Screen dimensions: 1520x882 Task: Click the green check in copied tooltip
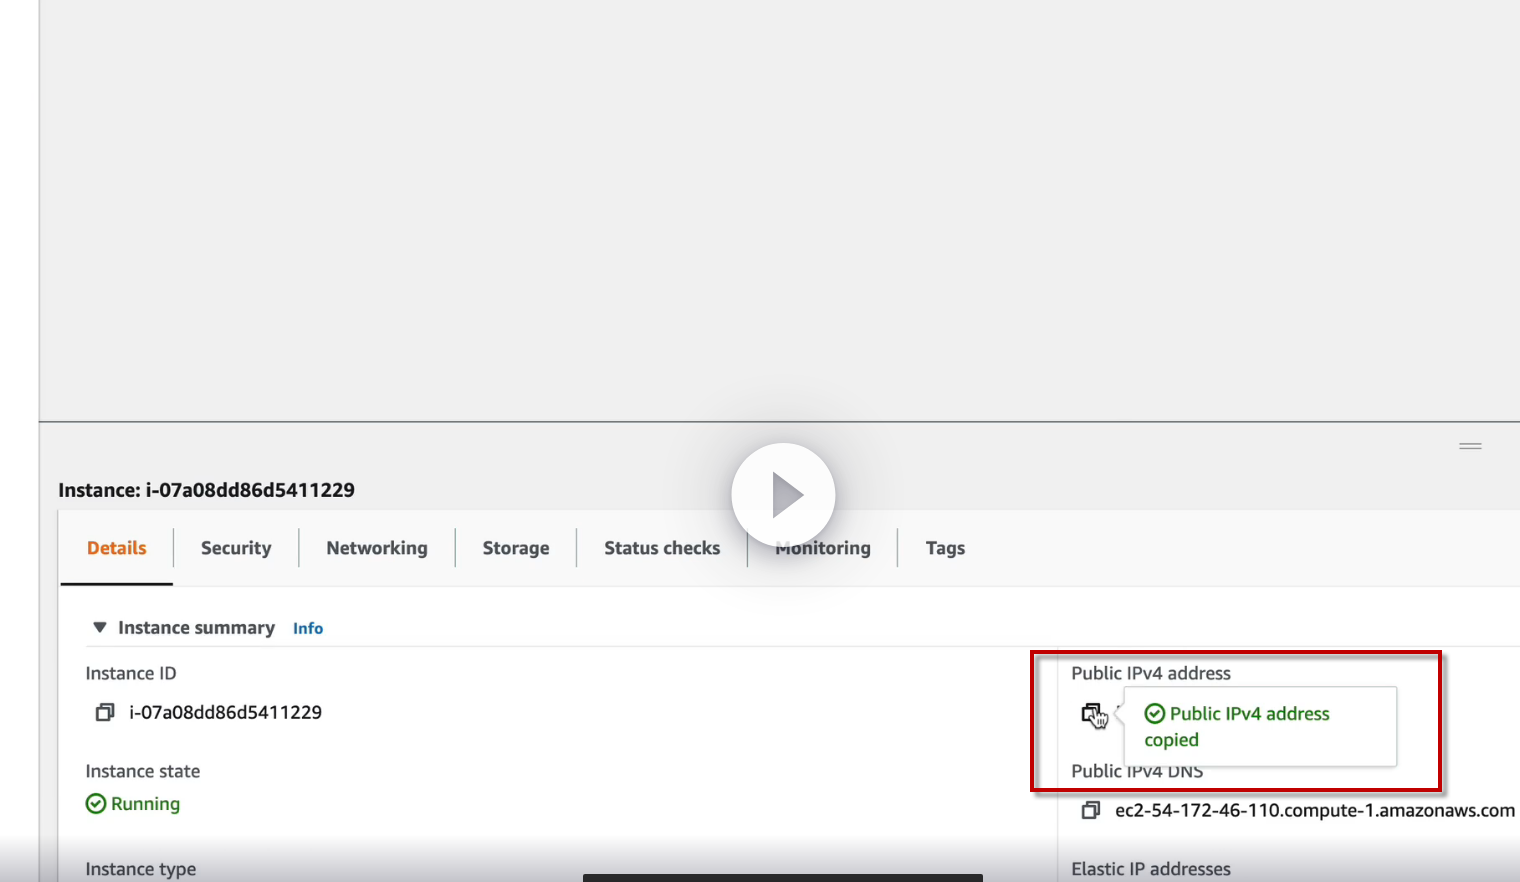[x=1155, y=713]
